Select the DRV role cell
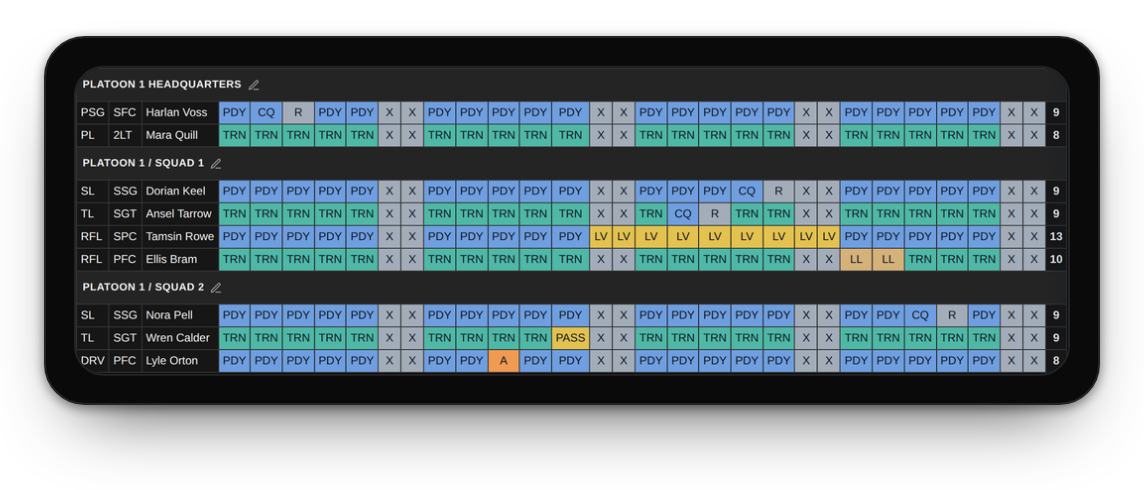 tap(93, 361)
